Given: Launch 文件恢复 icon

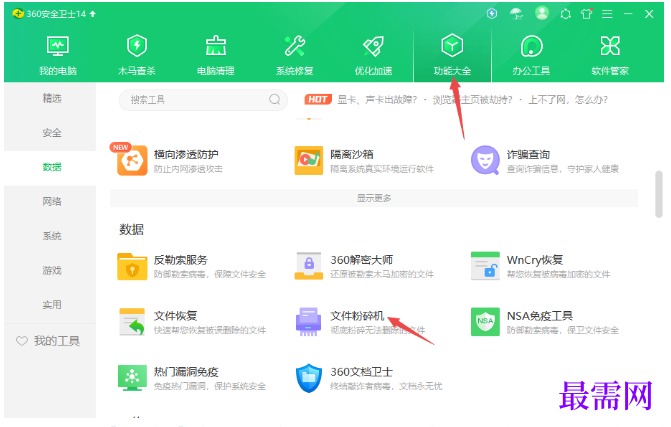Looking at the screenshot, I should click(132, 322).
